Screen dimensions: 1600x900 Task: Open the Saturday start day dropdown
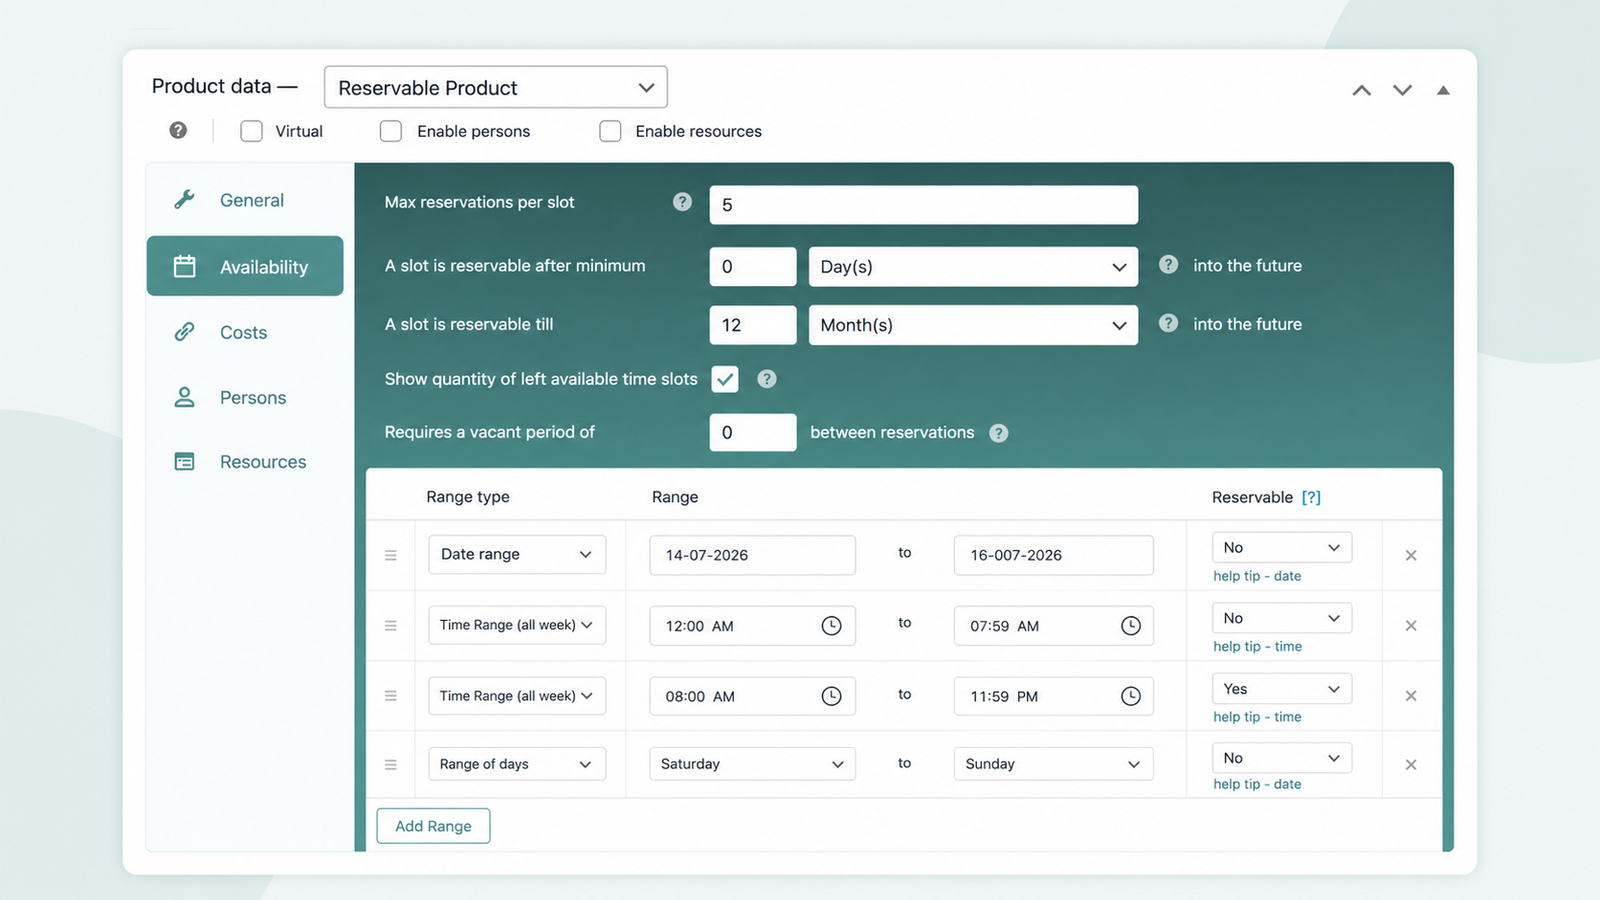tap(752, 764)
